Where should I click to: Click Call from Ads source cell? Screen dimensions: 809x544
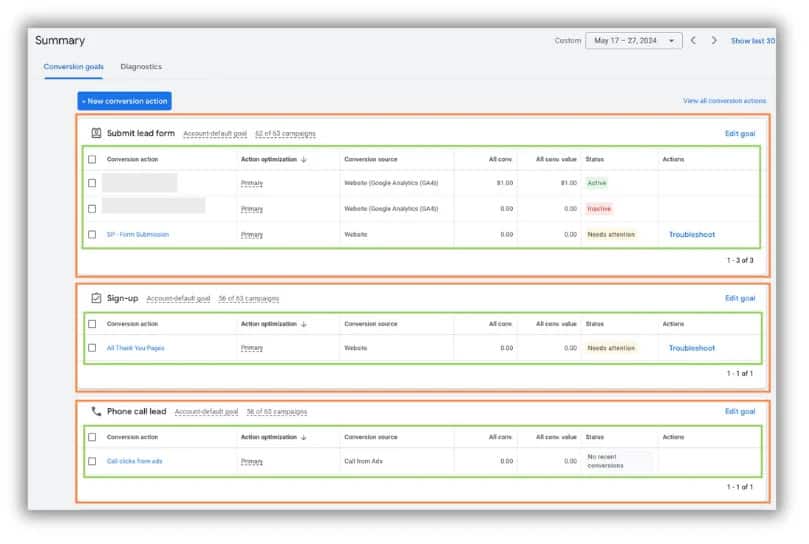[x=363, y=461]
